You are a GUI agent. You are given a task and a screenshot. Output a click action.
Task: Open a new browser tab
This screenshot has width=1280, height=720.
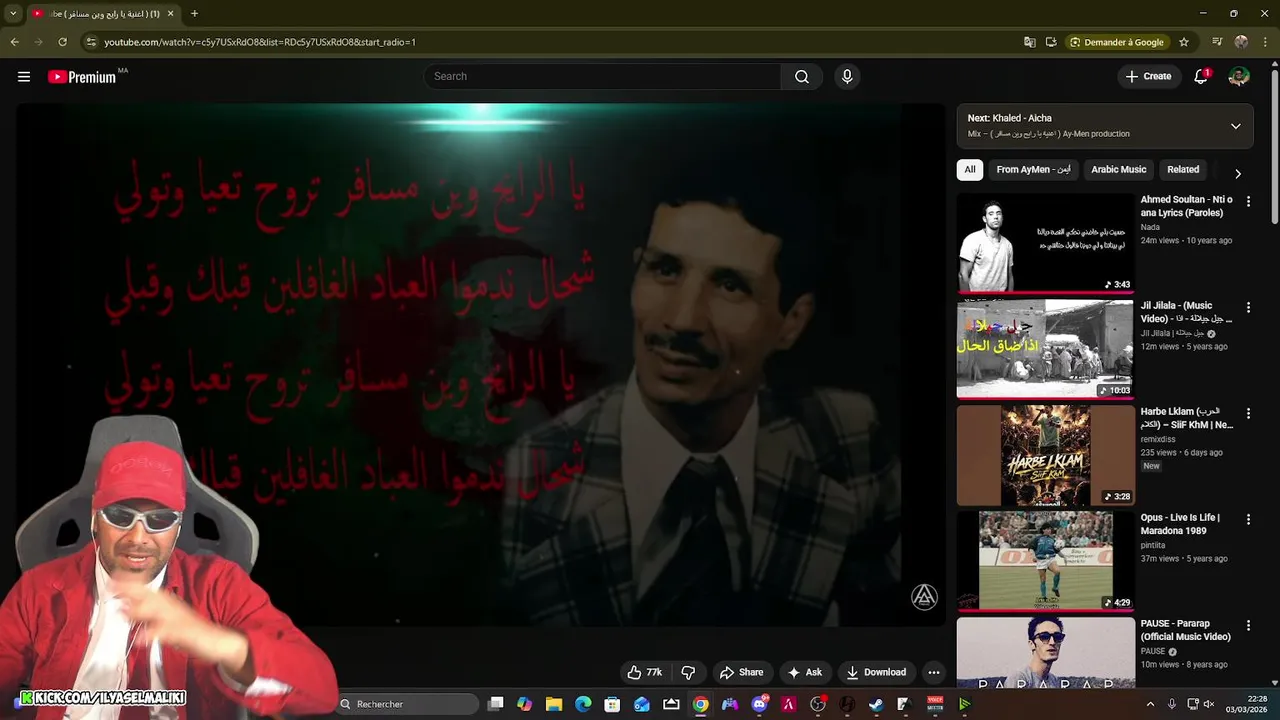(x=194, y=14)
